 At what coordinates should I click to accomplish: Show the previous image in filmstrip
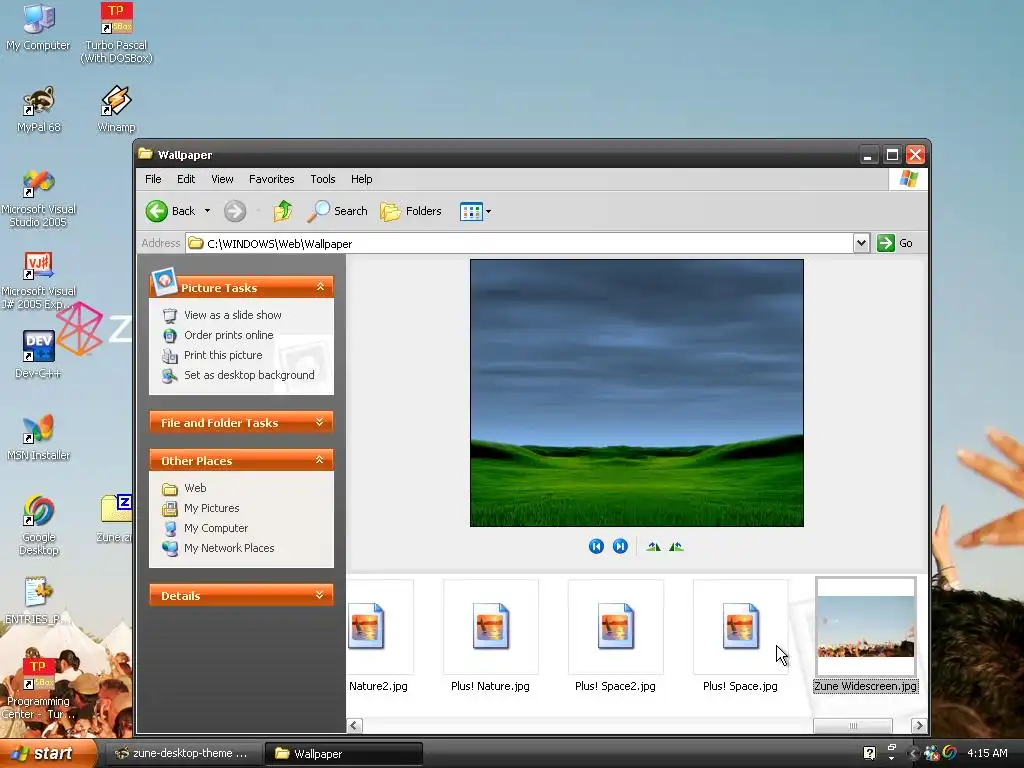[596, 546]
